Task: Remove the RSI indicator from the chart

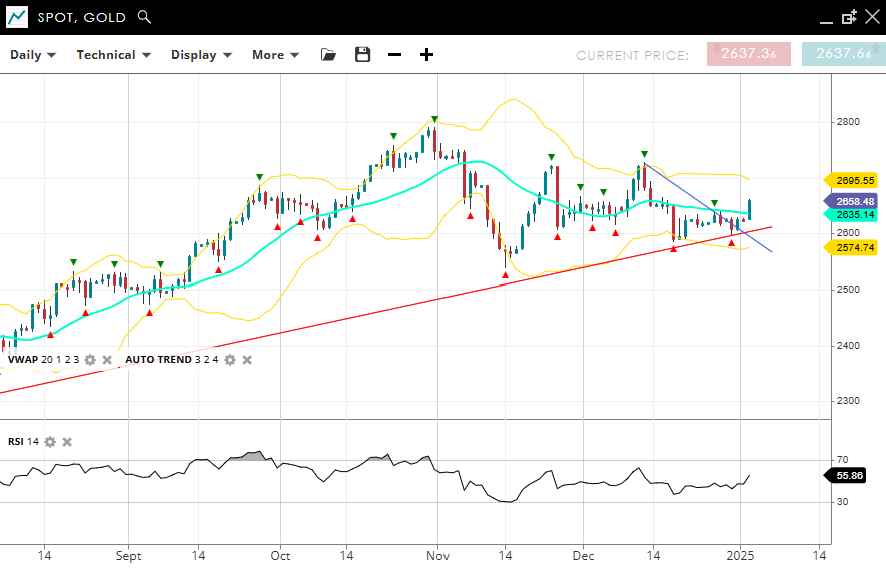Action: point(67,442)
